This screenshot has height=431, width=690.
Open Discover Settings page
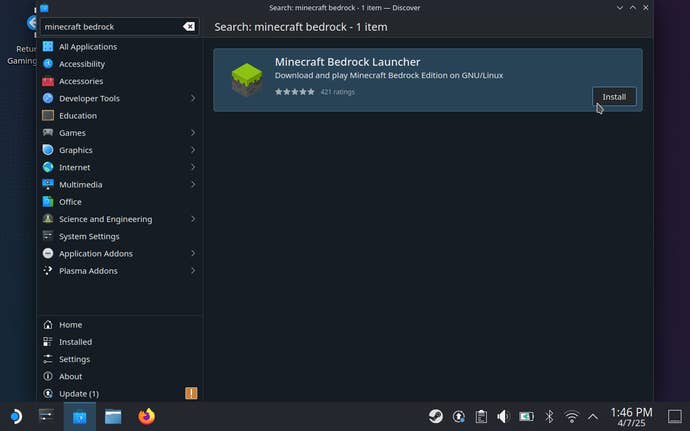click(x=120, y=359)
